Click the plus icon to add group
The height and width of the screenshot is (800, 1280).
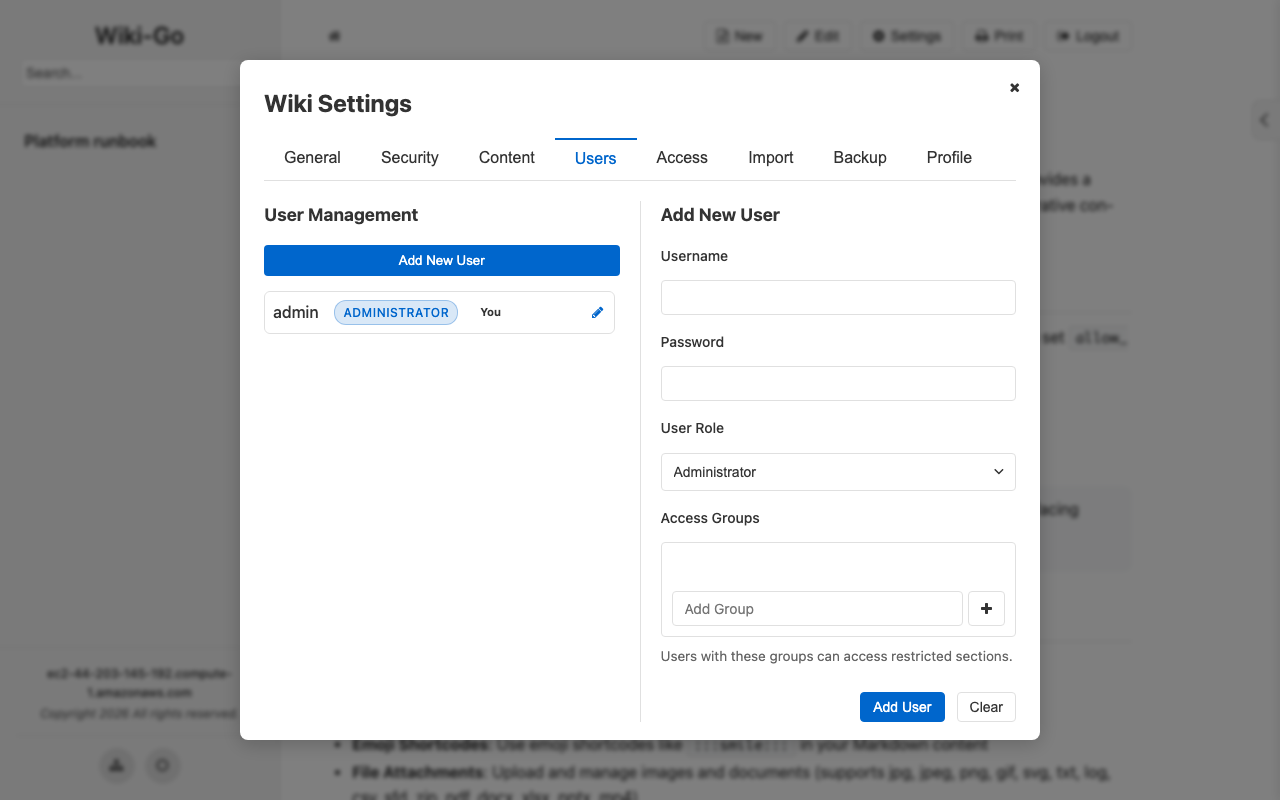[x=986, y=608]
